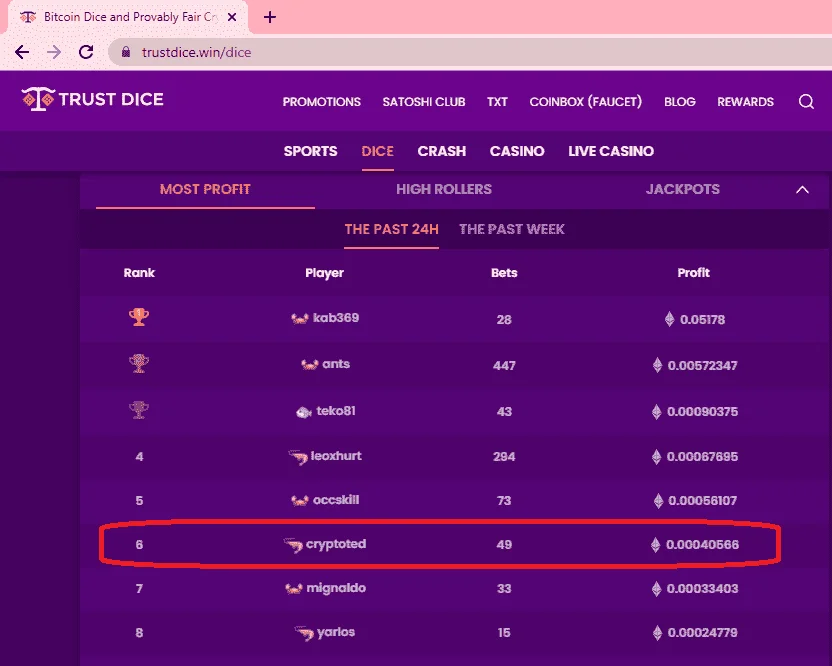The width and height of the screenshot is (832, 666).
Task: Open the Promotions link
Action: (322, 102)
